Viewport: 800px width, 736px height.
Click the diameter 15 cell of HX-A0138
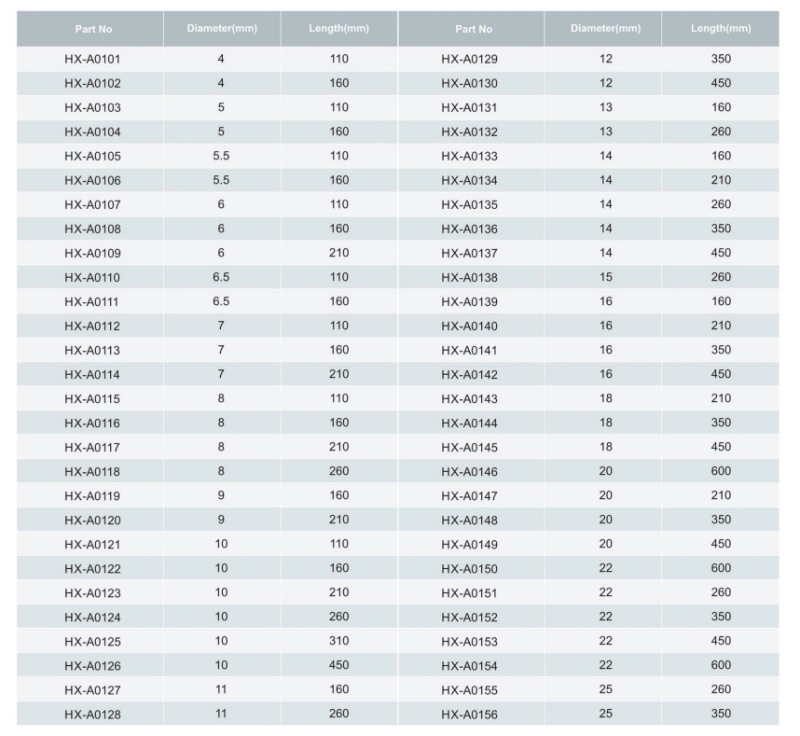(x=606, y=277)
